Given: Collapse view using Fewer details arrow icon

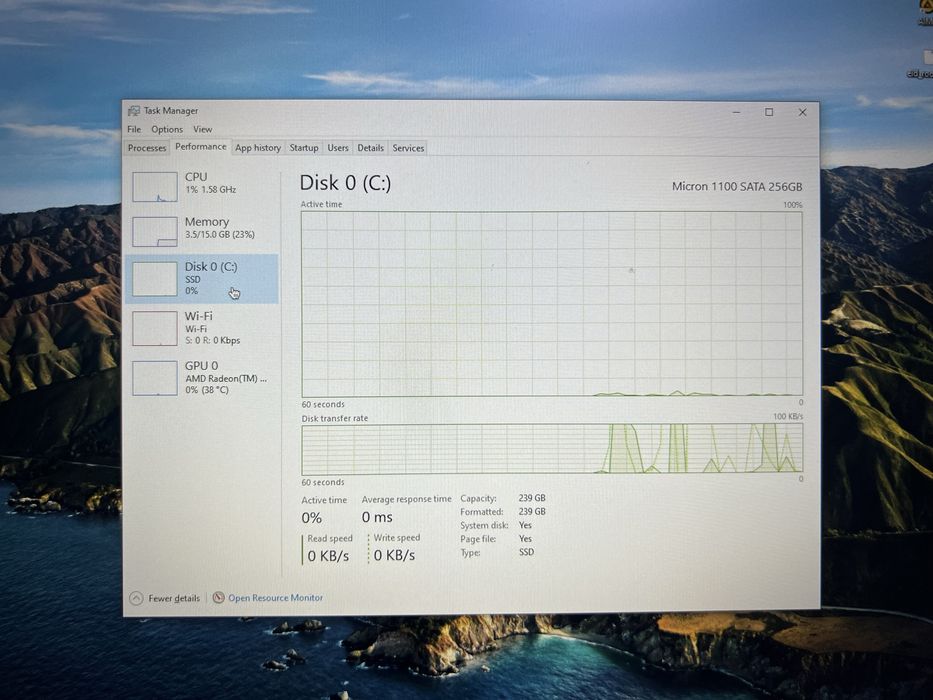Looking at the screenshot, I should tap(136, 598).
